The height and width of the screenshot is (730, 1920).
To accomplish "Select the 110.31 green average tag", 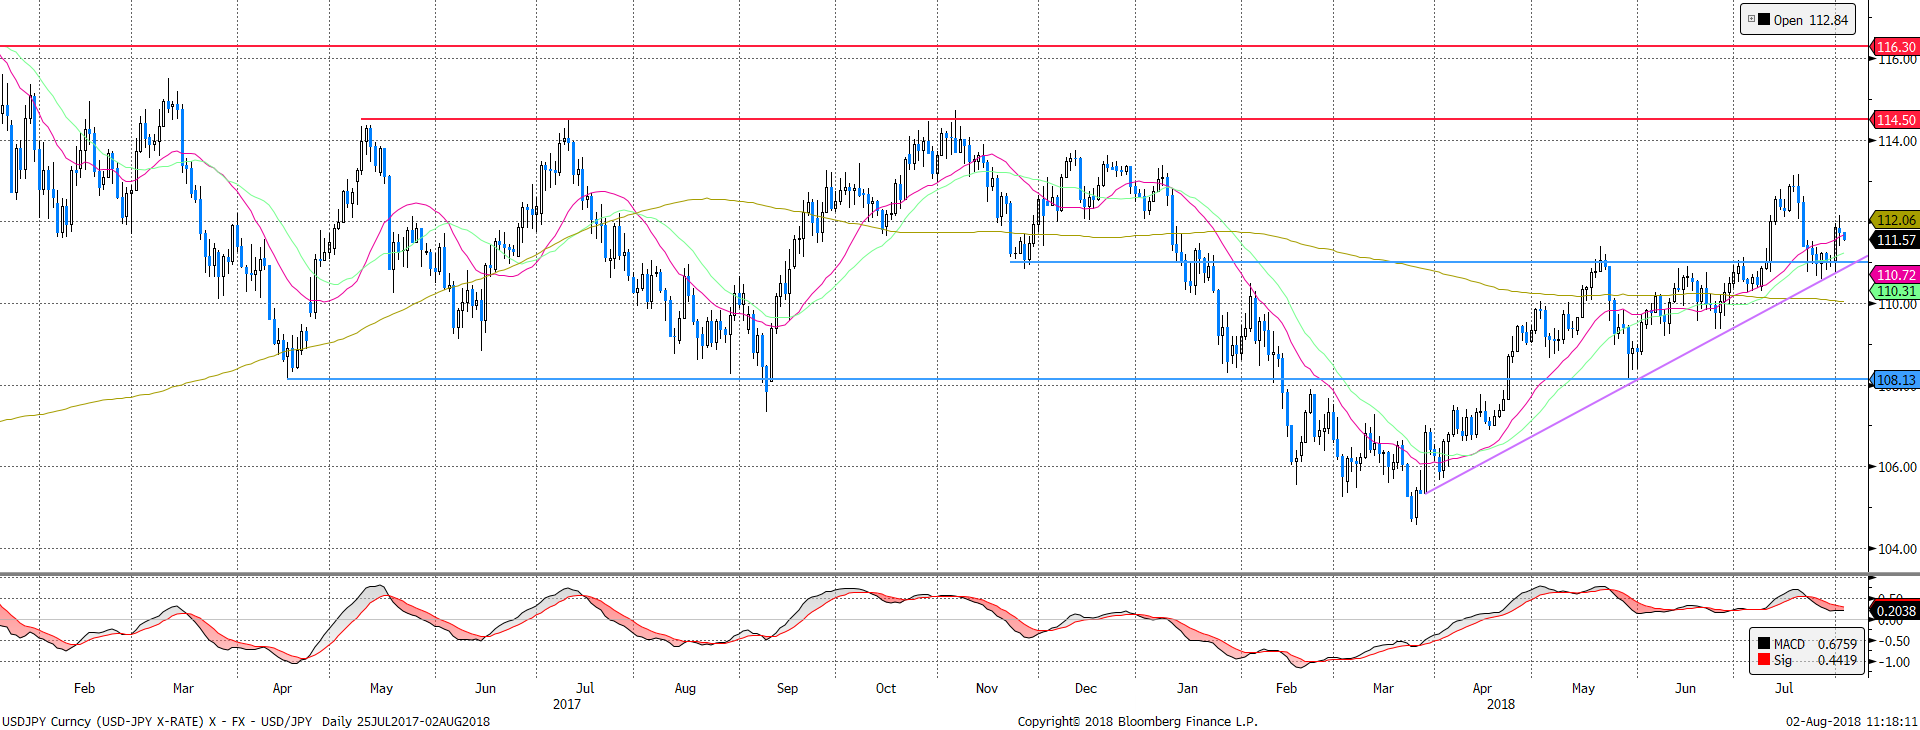I will tap(1894, 291).
